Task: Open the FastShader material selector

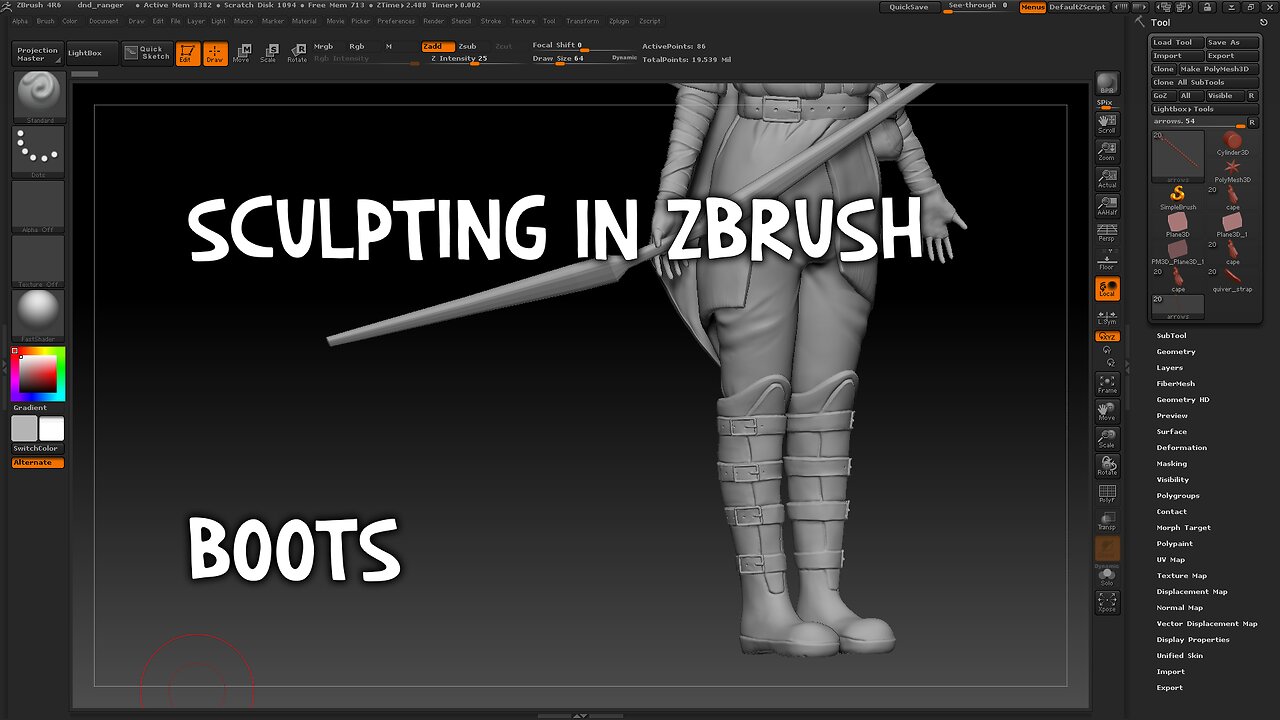Action: 38,316
